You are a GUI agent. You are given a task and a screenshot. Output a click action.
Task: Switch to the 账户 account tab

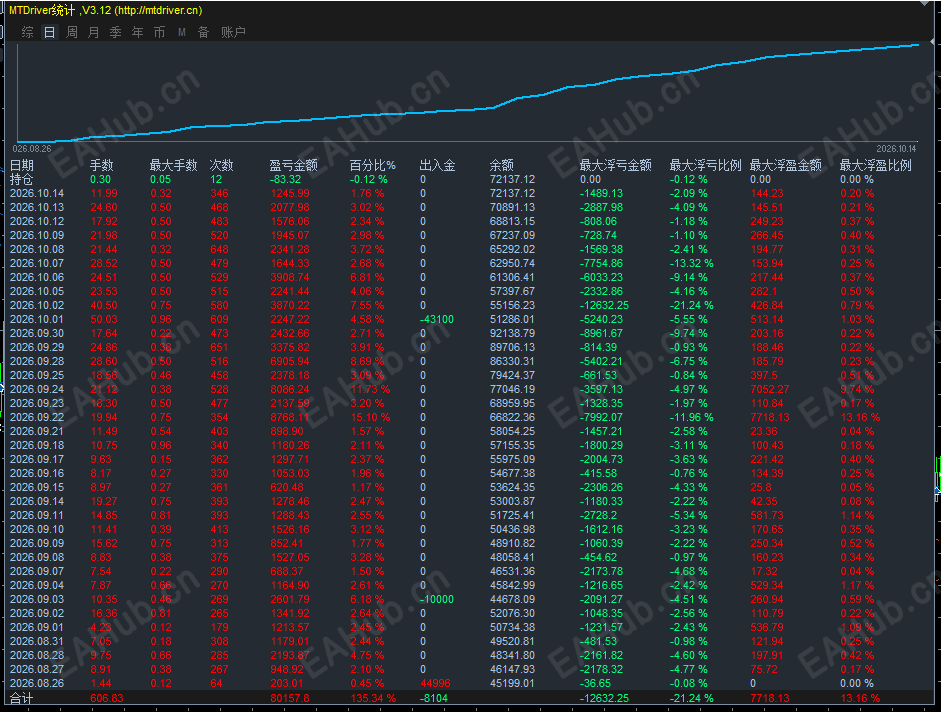233,32
